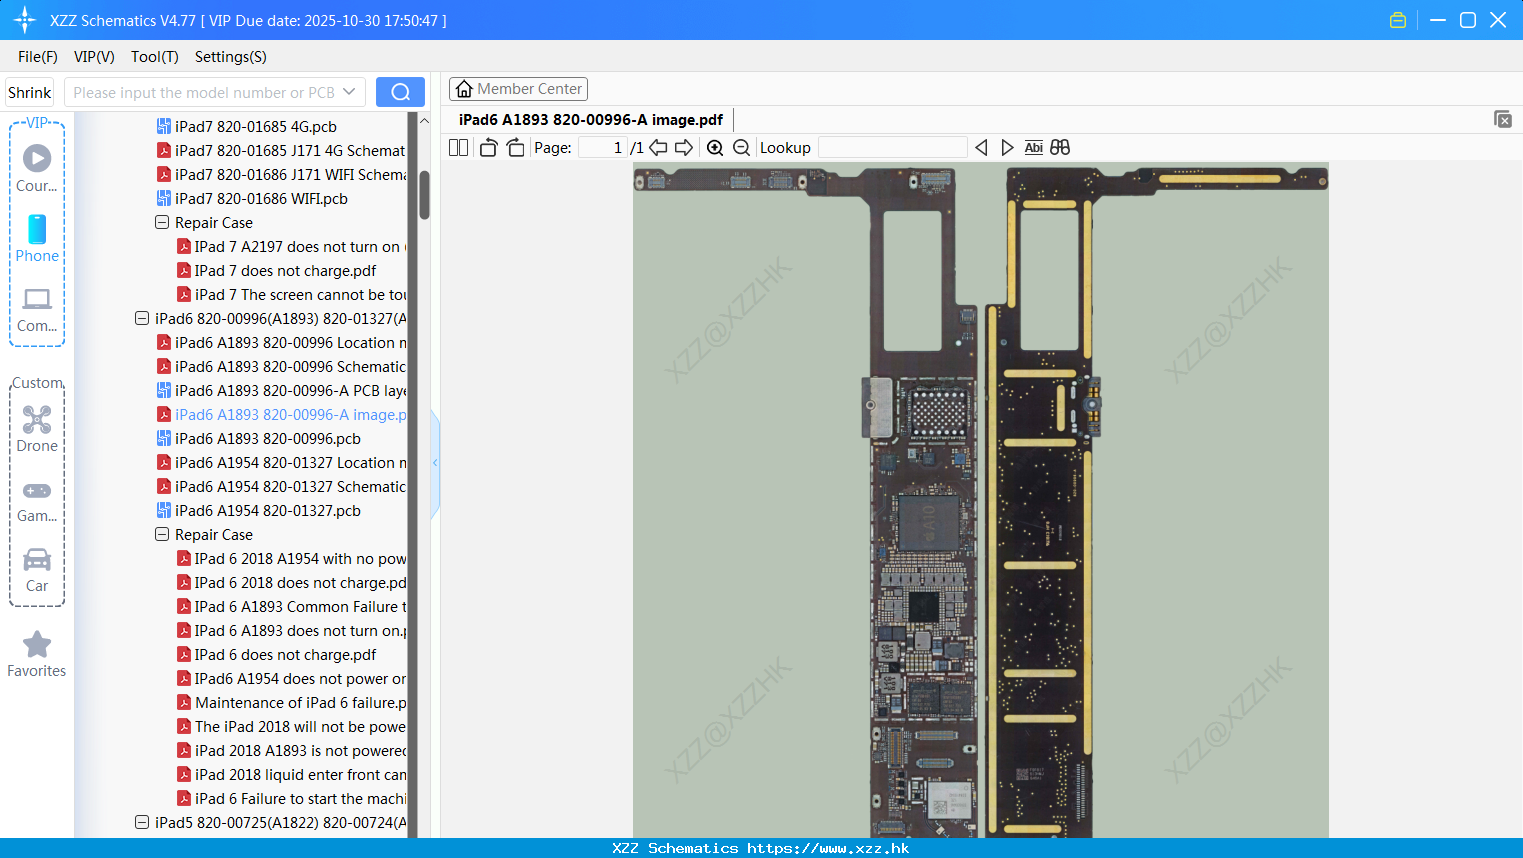1523x858 pixels.
Task: Open iPad 2018 liquid enter front camera
Action: tap(291, 774)
